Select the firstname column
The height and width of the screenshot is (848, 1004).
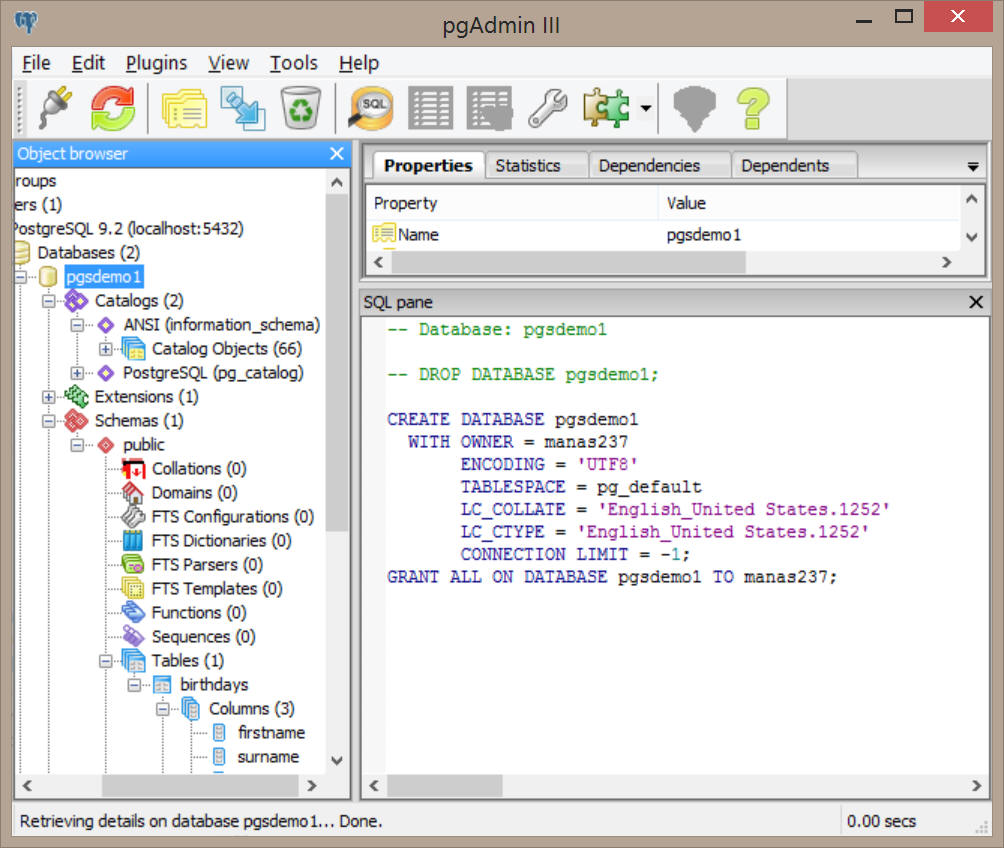271,733
